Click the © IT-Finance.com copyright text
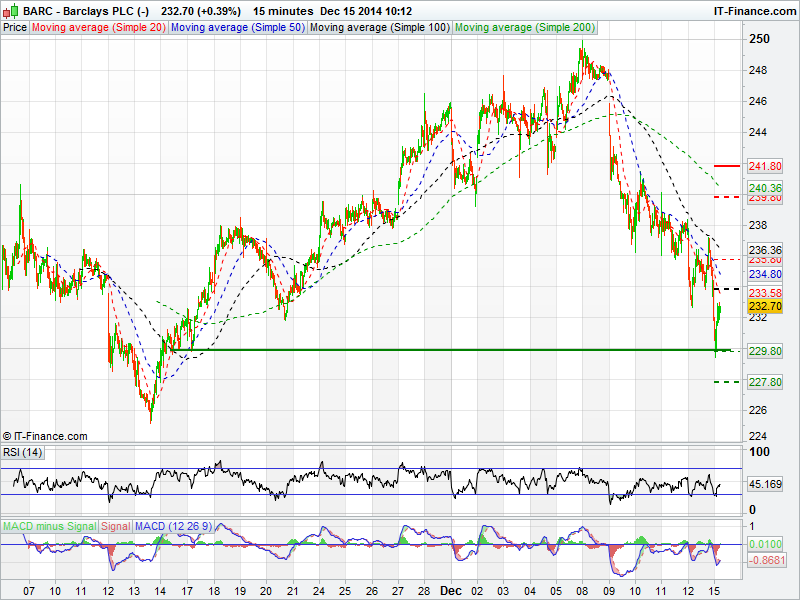 tap(45, 436)
